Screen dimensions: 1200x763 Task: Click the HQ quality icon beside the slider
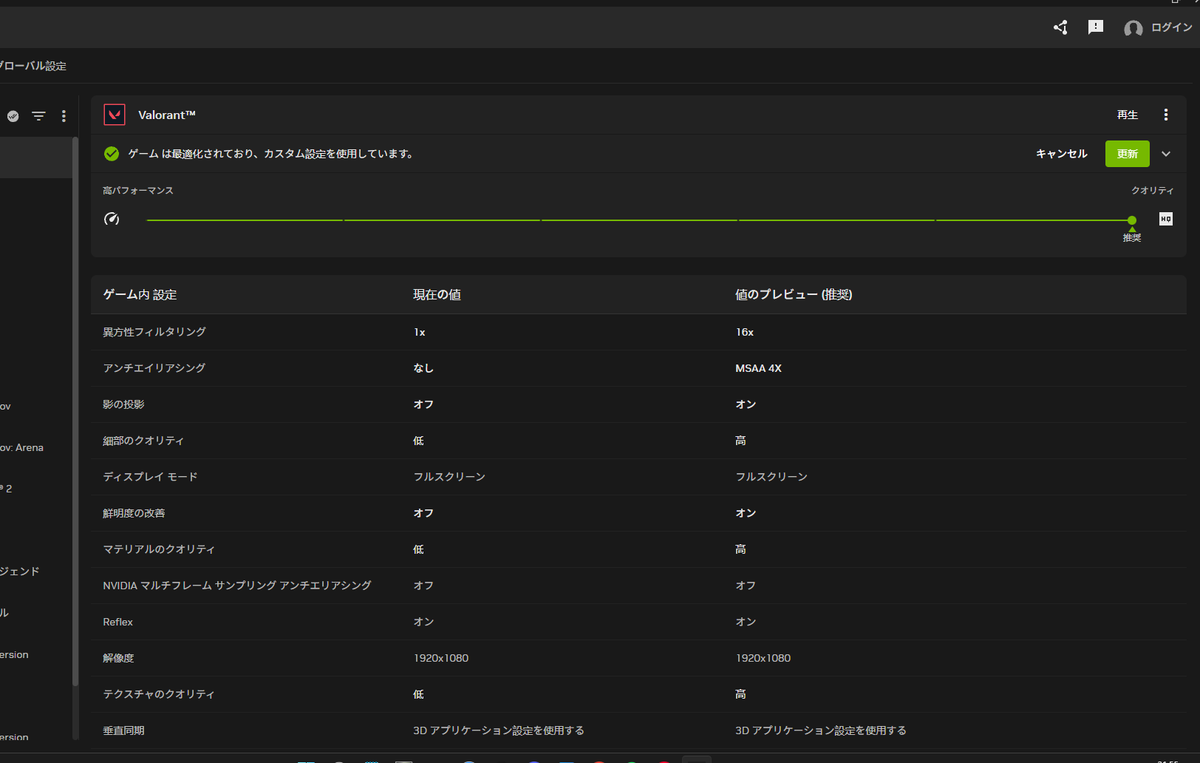(x=1165, y=217)
